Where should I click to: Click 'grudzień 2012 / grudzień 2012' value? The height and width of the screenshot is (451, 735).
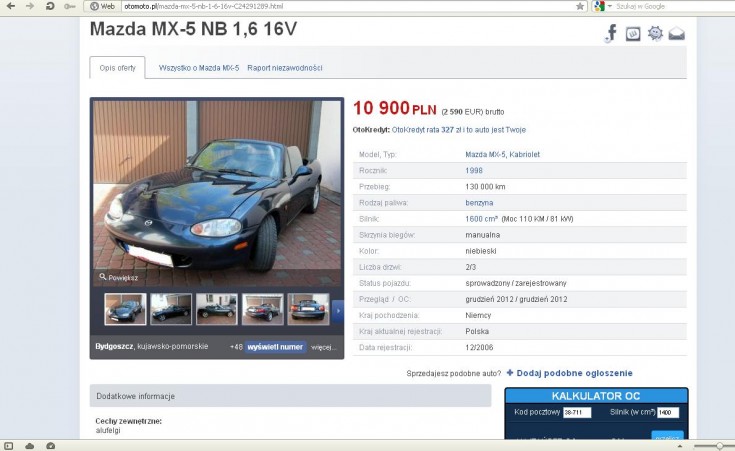click(516, 299)
